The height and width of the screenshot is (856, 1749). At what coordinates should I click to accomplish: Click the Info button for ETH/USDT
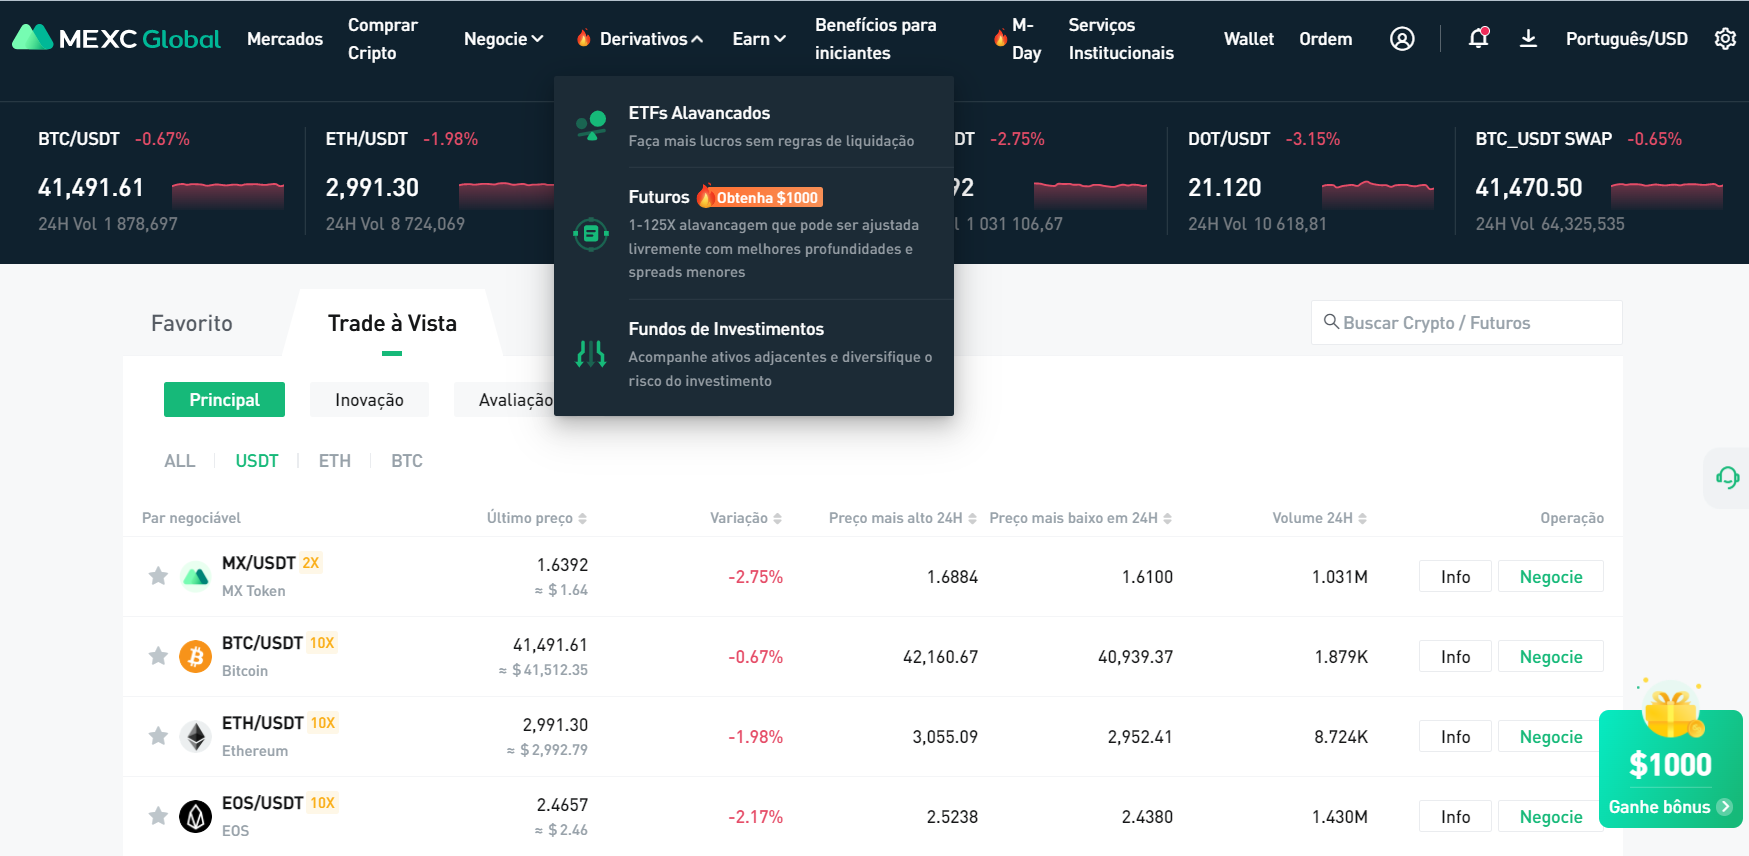(1455, 736)
